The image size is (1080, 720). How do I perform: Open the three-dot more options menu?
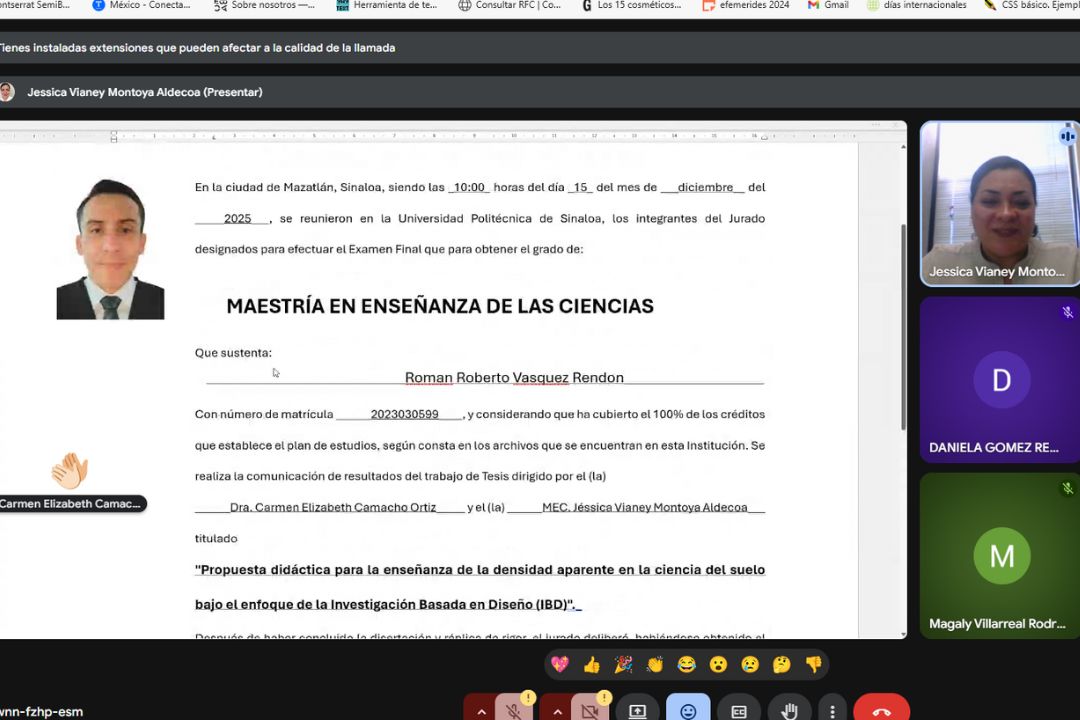pyautogui.click(x=832, y=710)
